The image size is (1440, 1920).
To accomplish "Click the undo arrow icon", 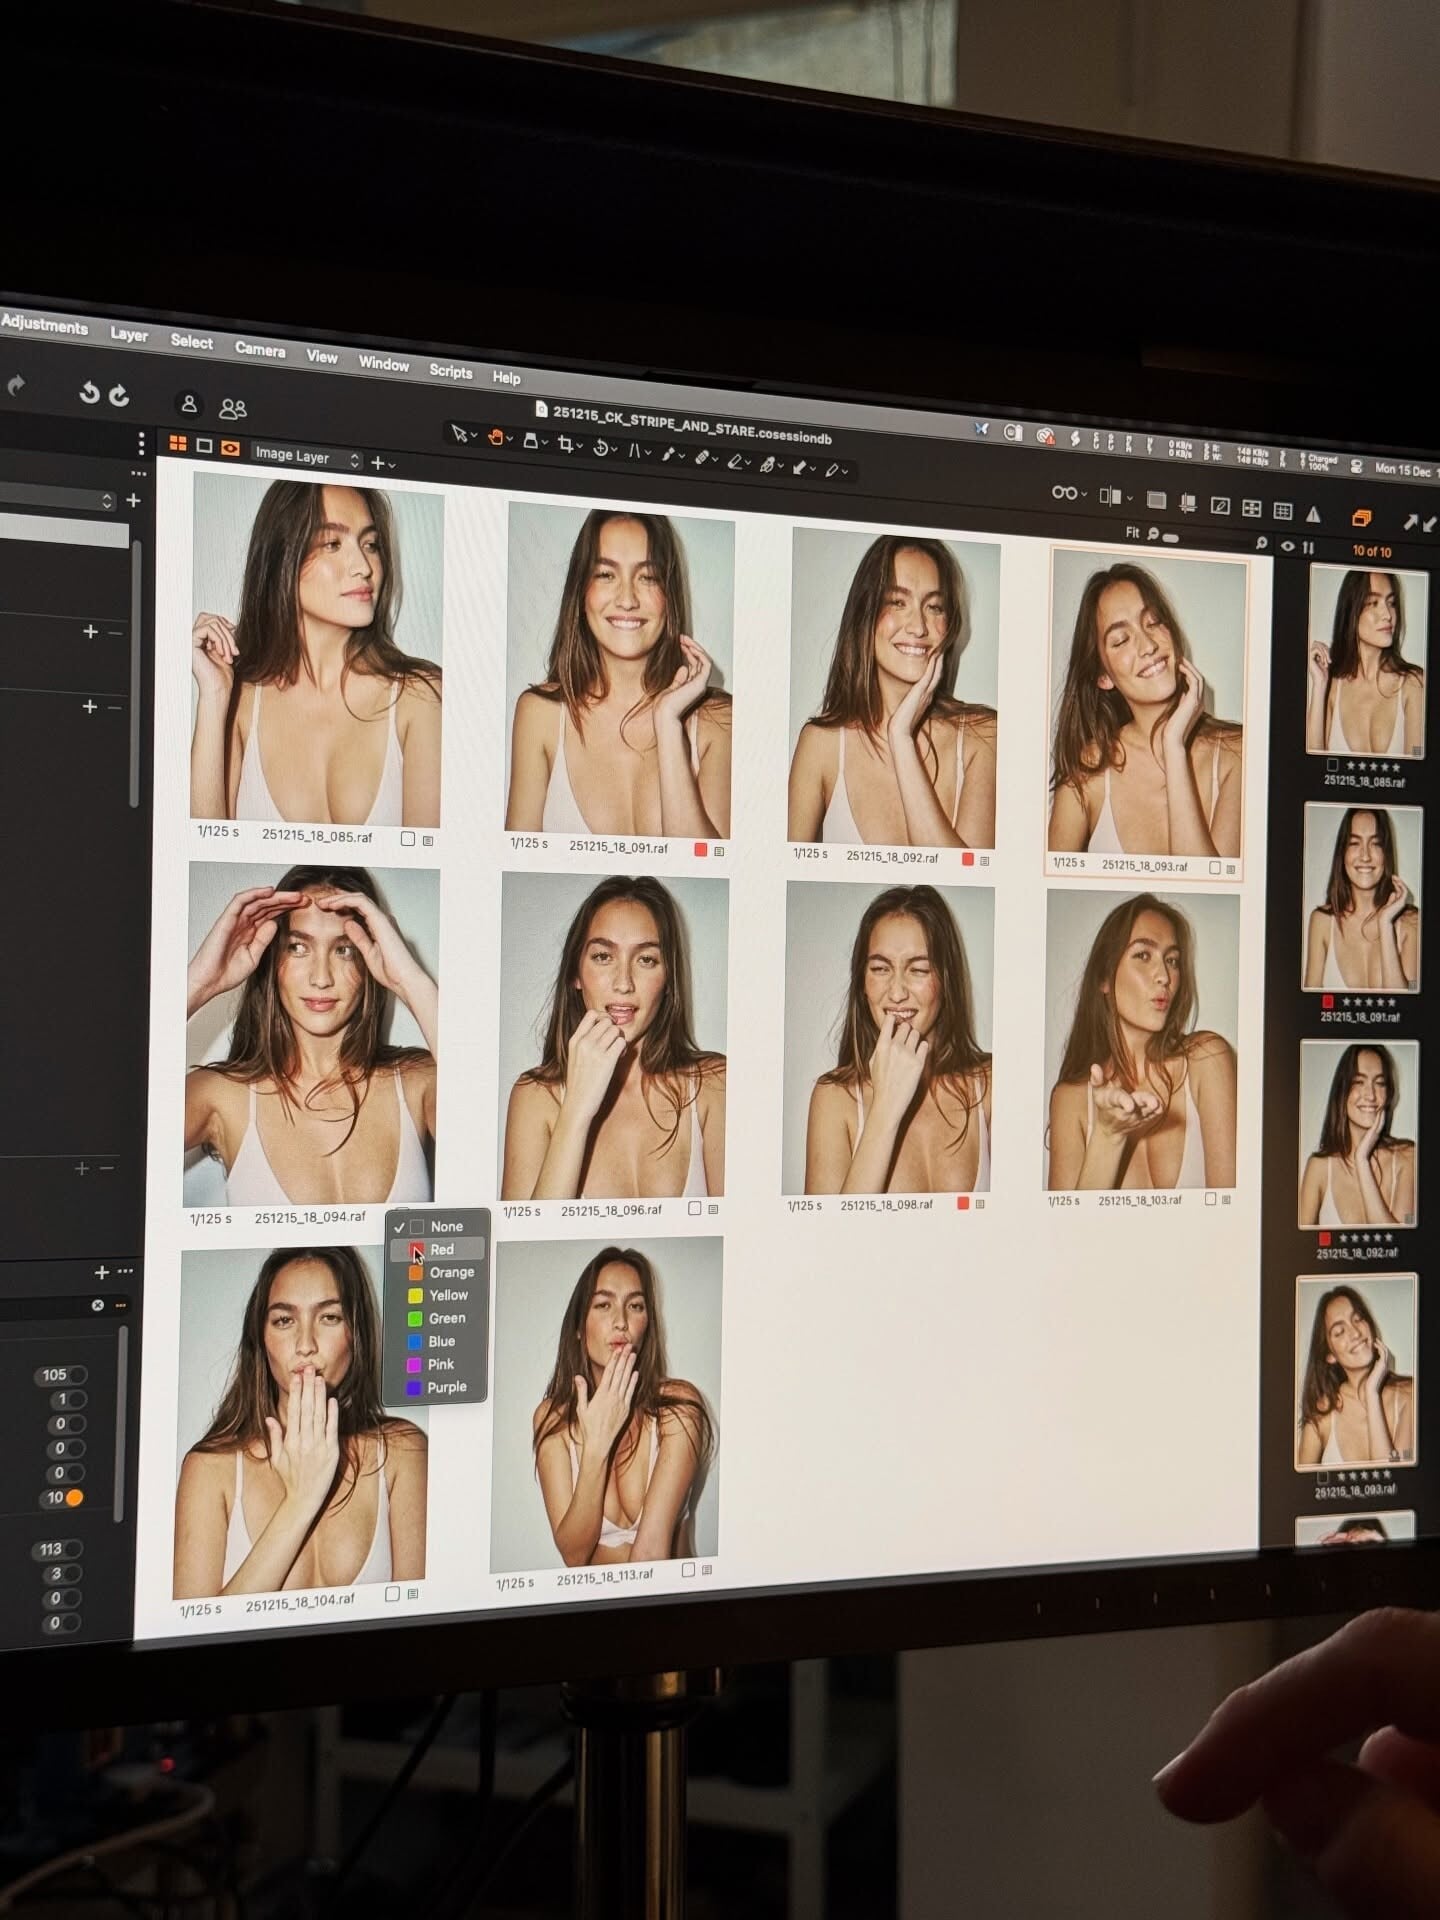I will tap(89, 394).
